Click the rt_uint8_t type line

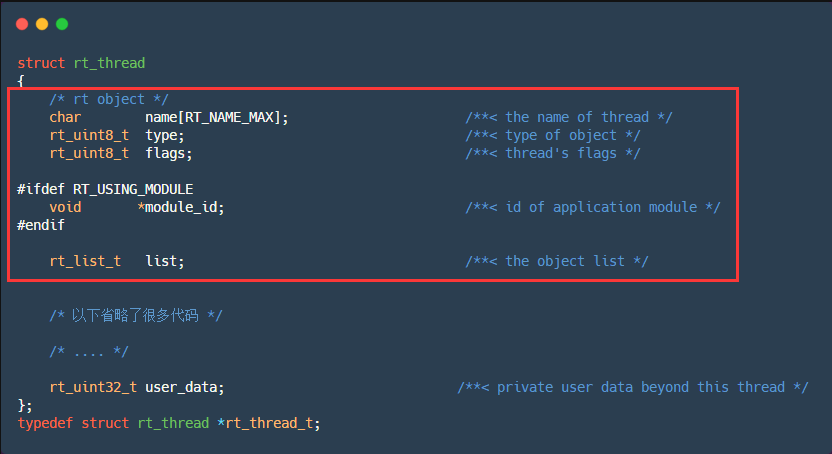coord(116,135)
